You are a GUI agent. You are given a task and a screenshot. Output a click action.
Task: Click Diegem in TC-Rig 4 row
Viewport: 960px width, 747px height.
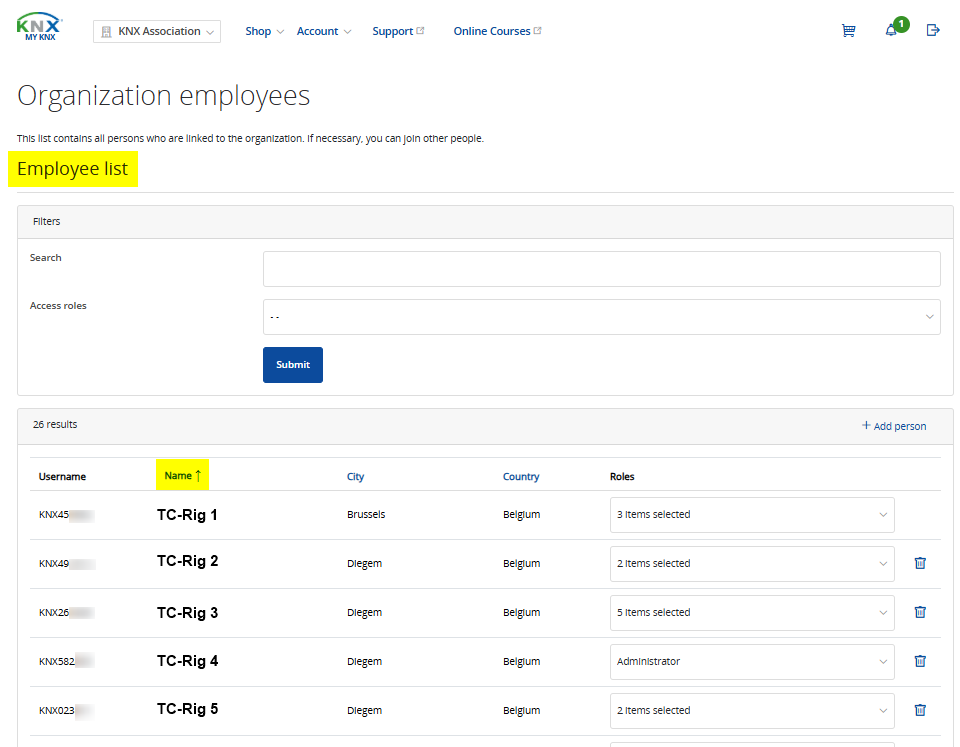pos(364,661)
